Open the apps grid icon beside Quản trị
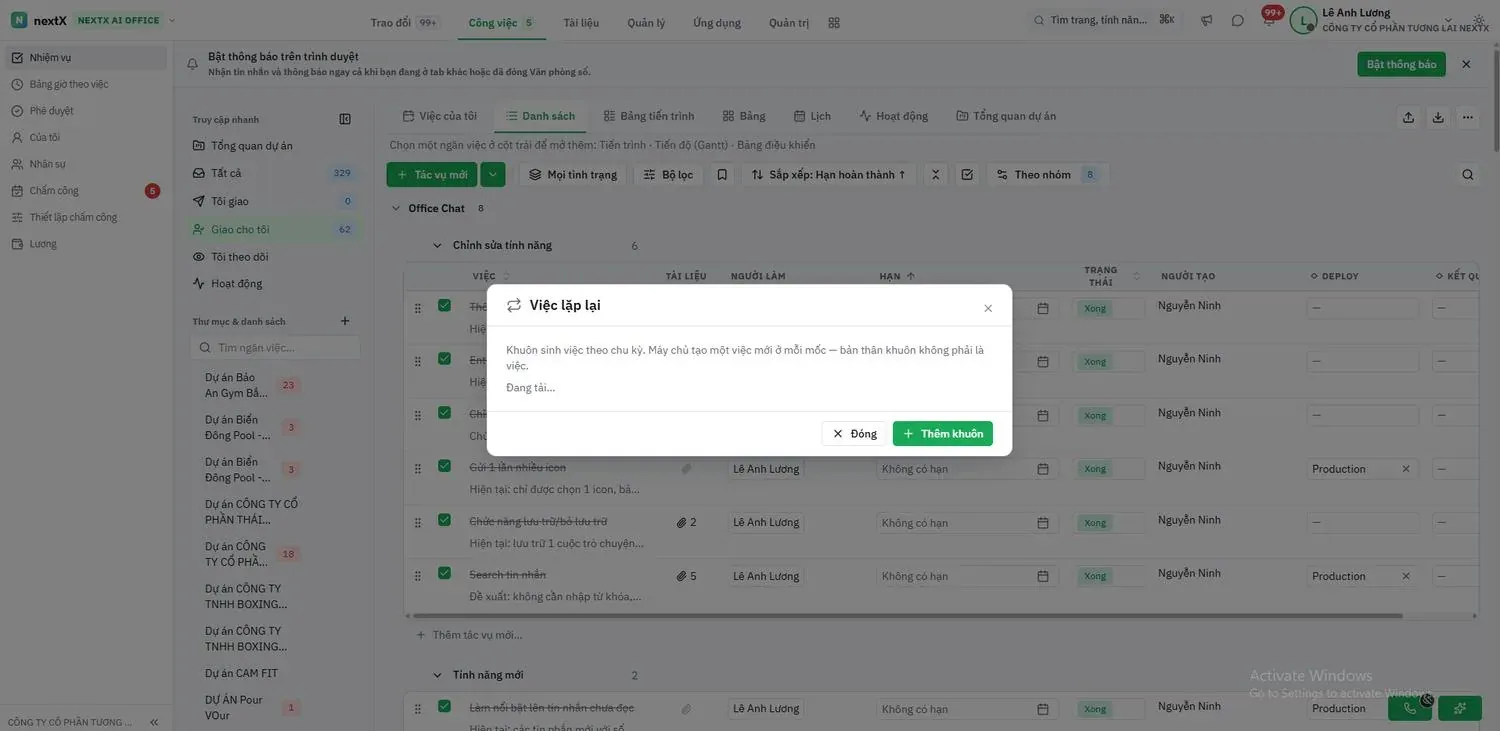The image size is (1500, 731). [x=834, y=22]
